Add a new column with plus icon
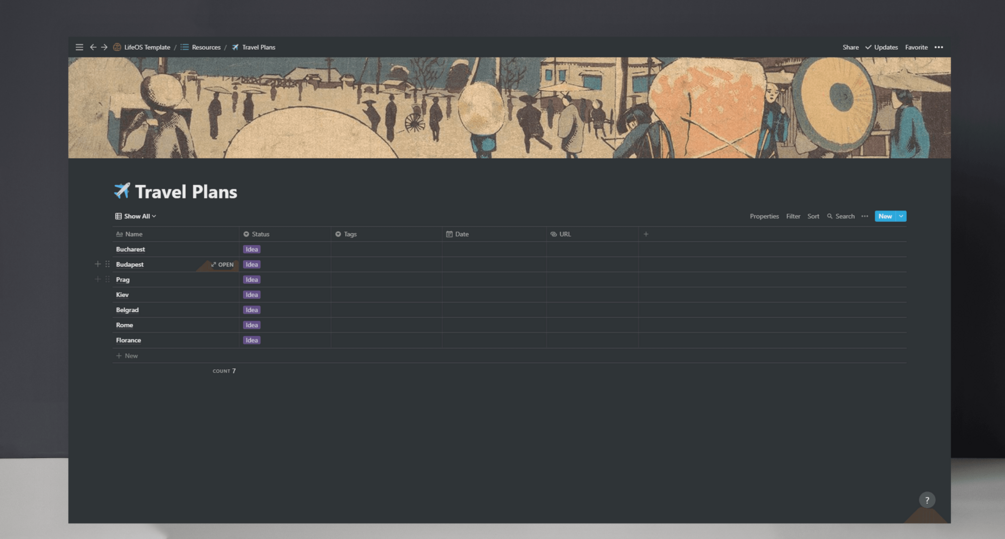1005x539 pixels. tap(646, 235)
